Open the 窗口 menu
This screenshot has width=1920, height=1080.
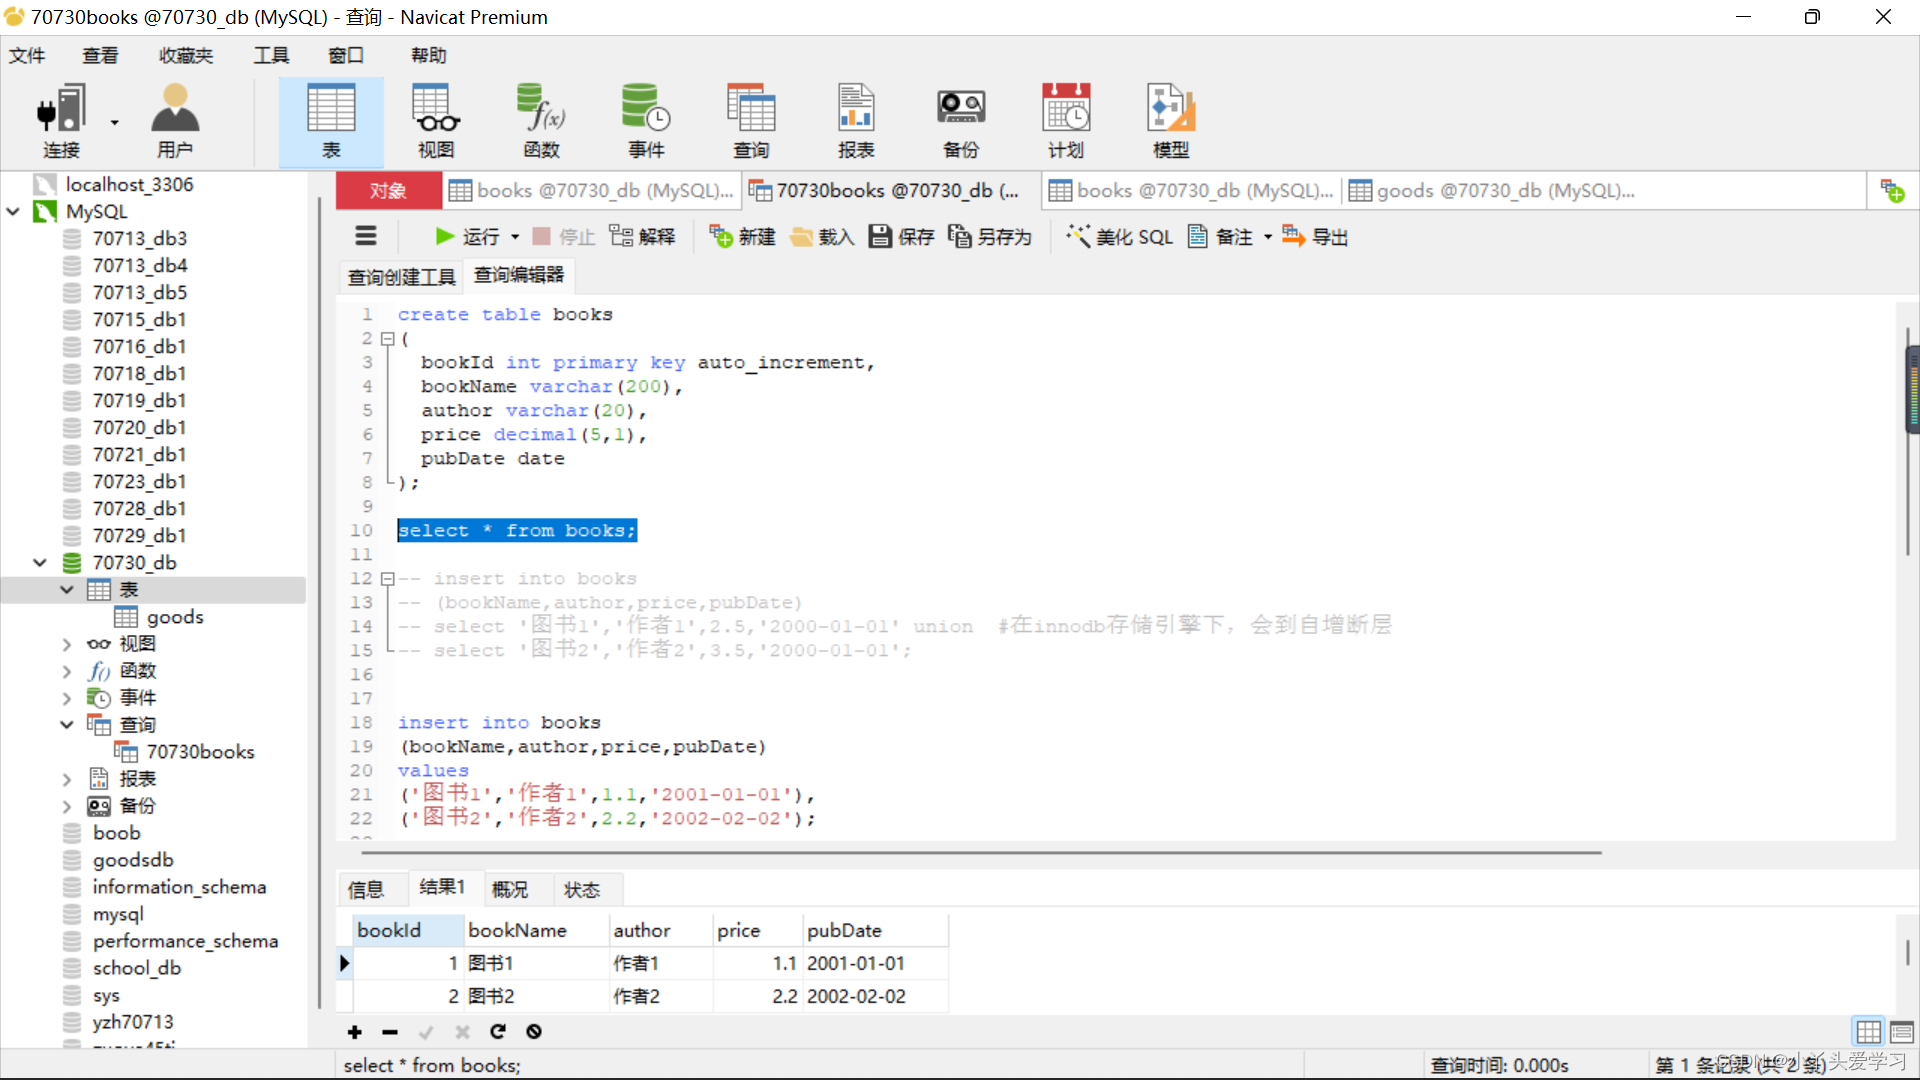[346, 55]
